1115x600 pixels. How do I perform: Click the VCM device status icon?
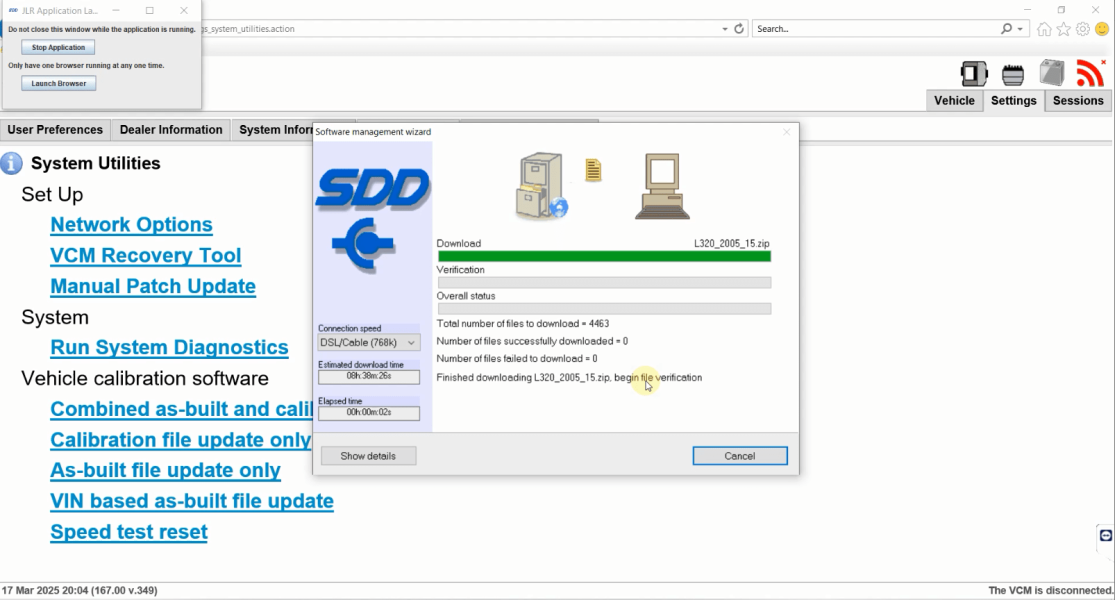tap(974, 73)
